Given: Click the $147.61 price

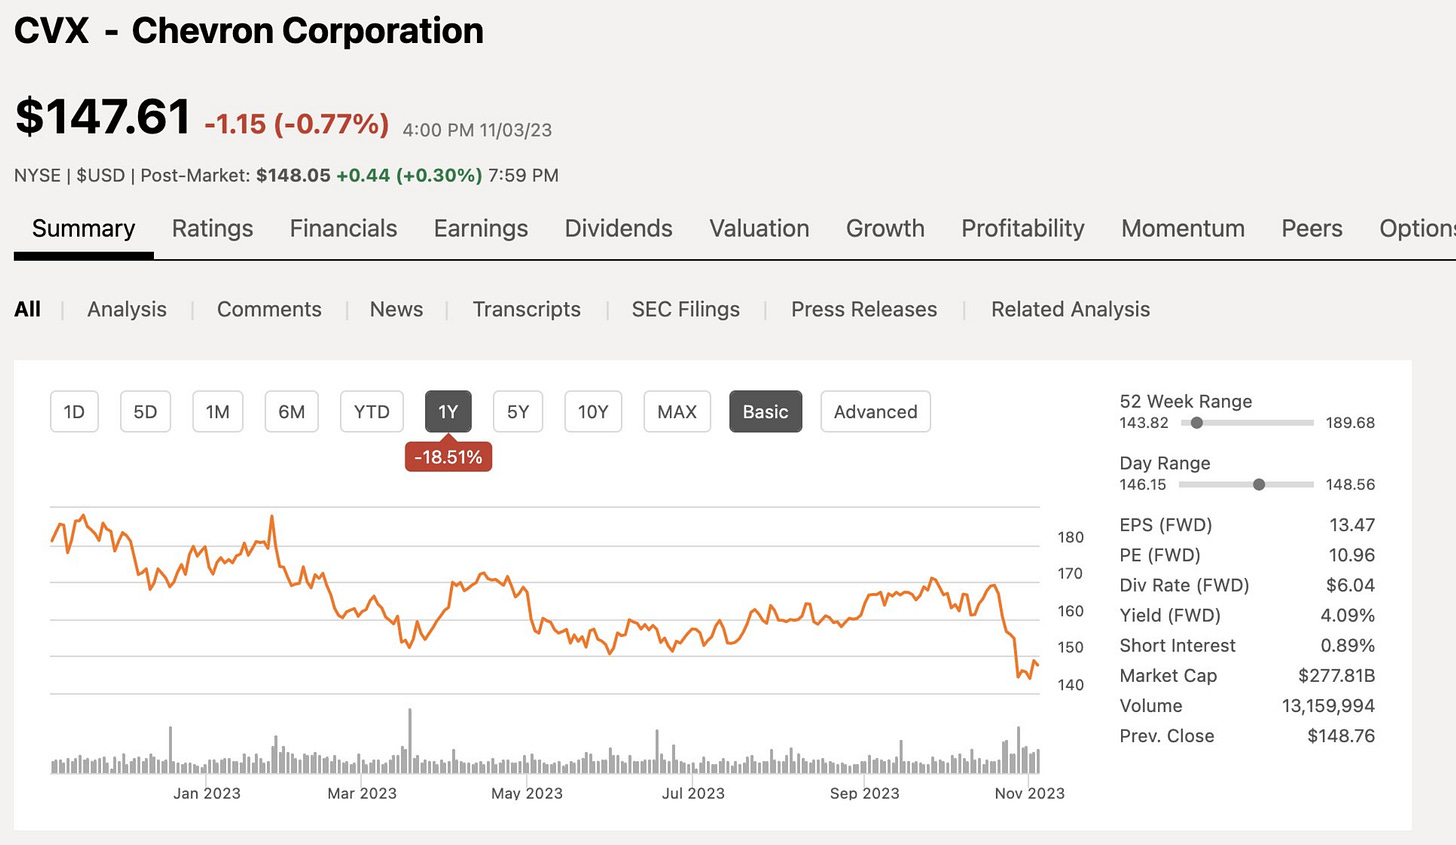Looking at the screenshot, I should point(102,117).
